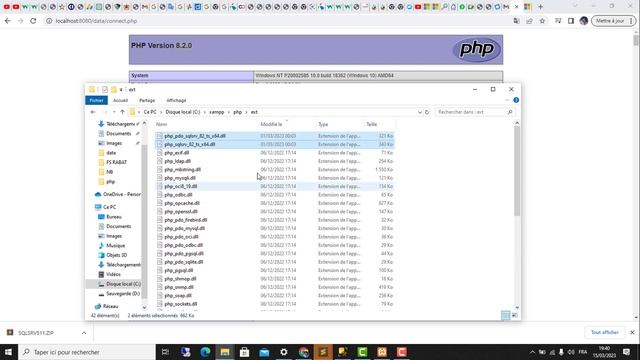Collapse the Explorer ribbon chevron
Screen dimensions: 640x360
tap(507, 100)
